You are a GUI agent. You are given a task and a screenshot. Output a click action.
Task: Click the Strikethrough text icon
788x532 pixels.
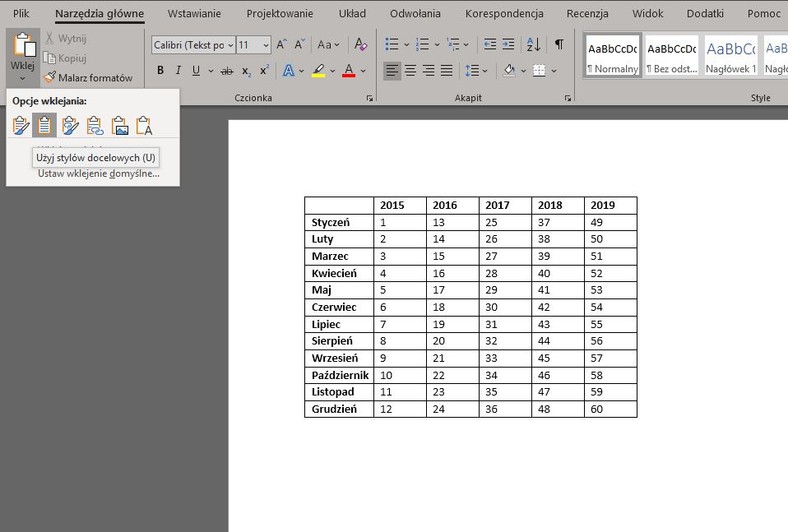pyautogui.click(x=226, y=71)
